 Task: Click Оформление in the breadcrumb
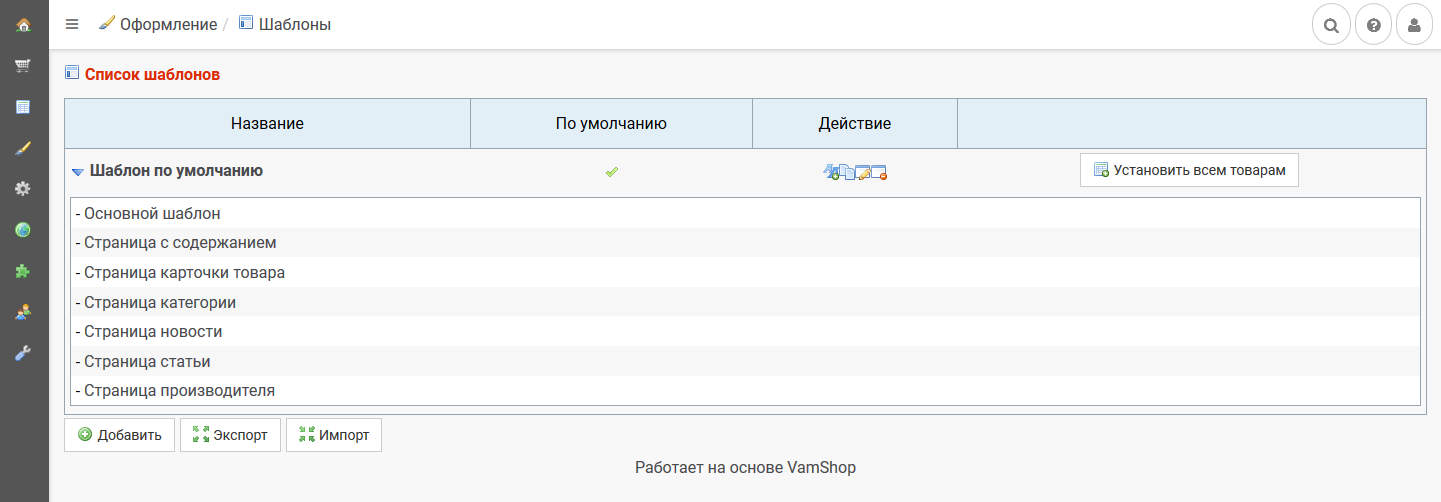(x=169, y=24)
